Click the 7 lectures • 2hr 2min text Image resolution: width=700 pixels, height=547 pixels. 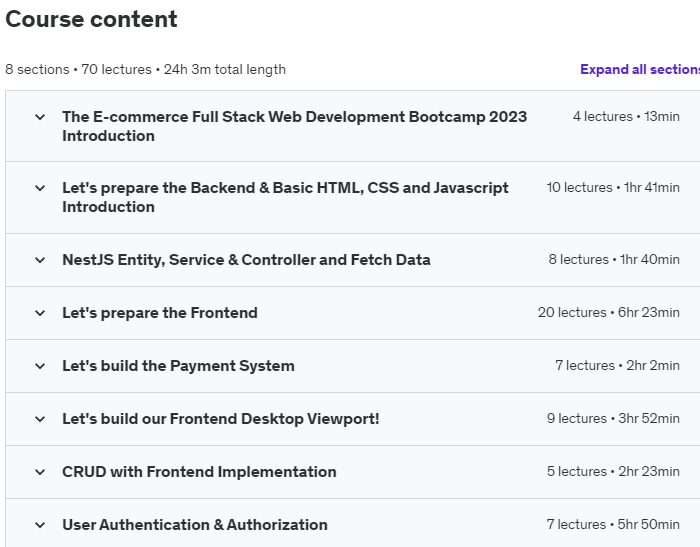[x=617, y=366]
